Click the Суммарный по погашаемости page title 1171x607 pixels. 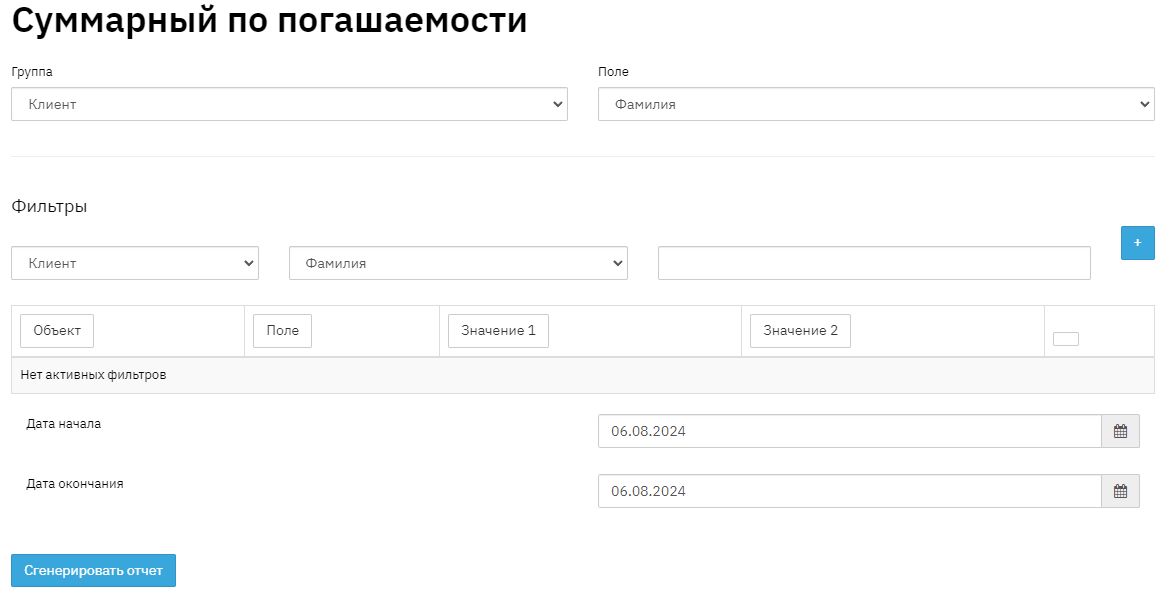point(269,20)
